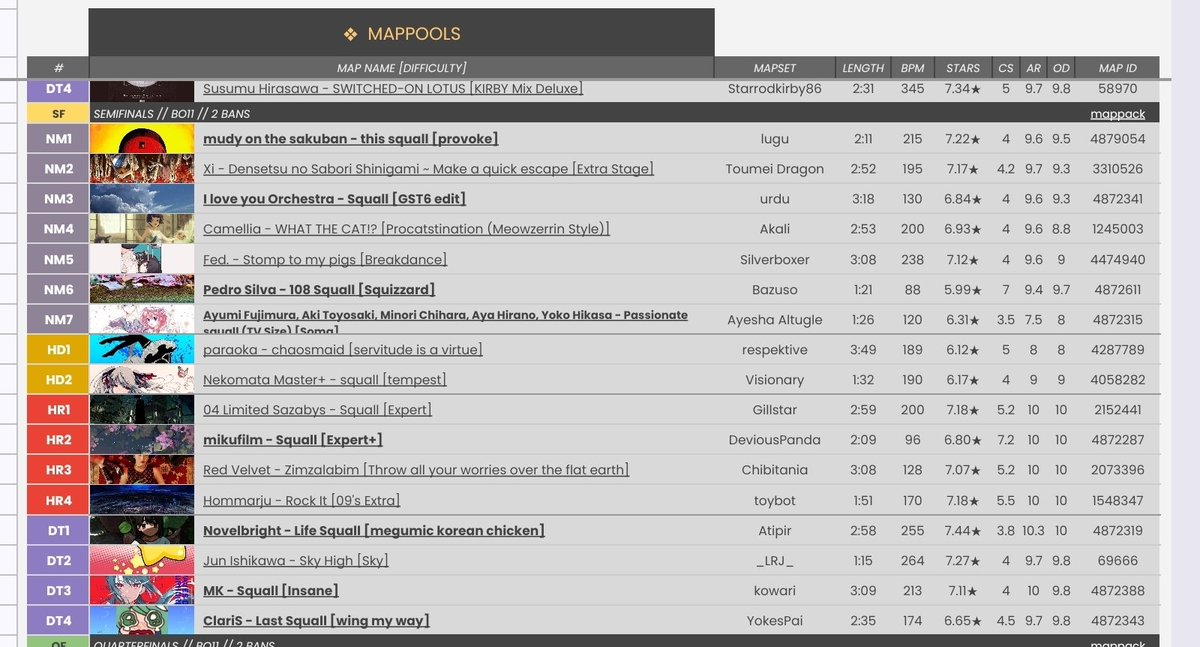Open mikufilm - Squall [Expert+] link
This screenshot has height=647, width=1200.
click(x=293, y=440)
